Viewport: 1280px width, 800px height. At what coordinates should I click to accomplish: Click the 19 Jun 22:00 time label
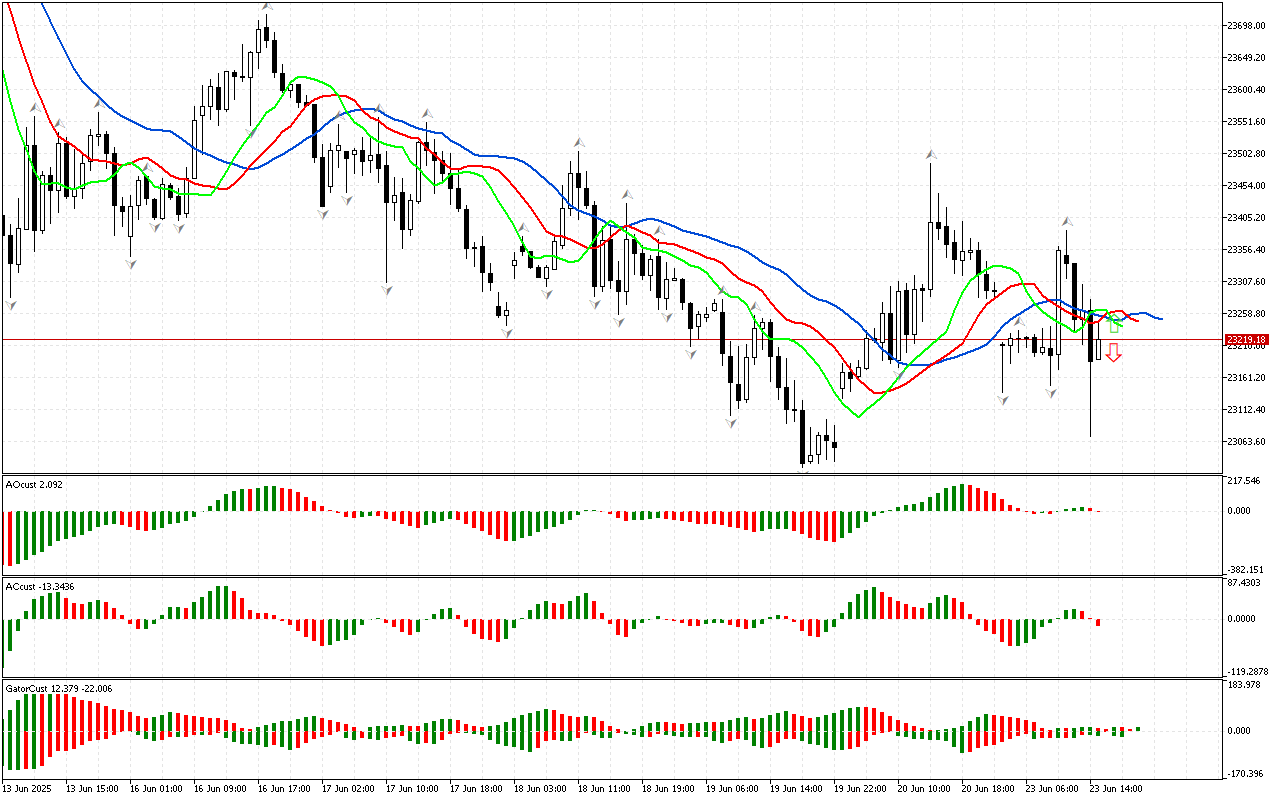click(860, 788)
